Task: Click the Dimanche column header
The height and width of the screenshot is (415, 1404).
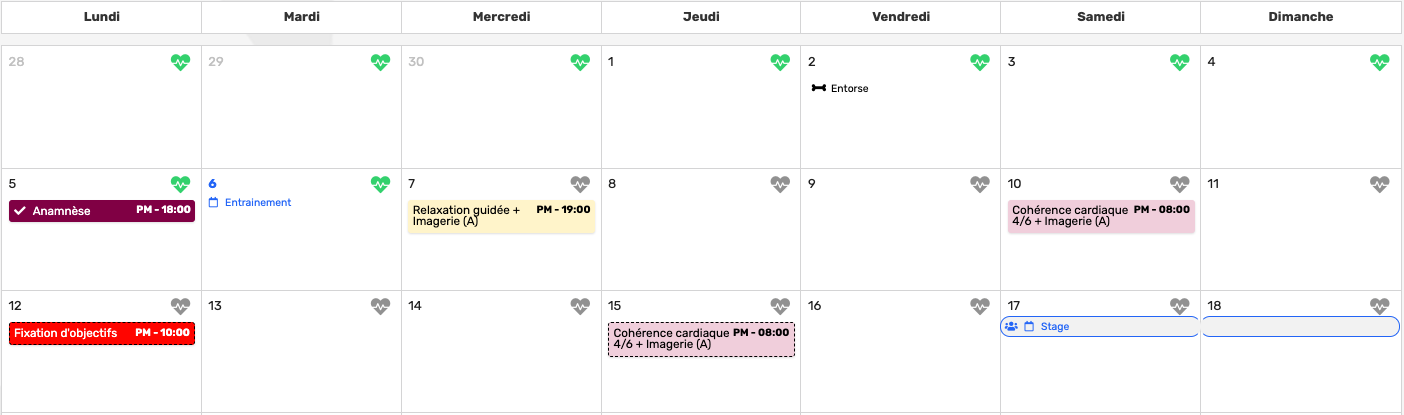Action: click(x=1300, y=16)
